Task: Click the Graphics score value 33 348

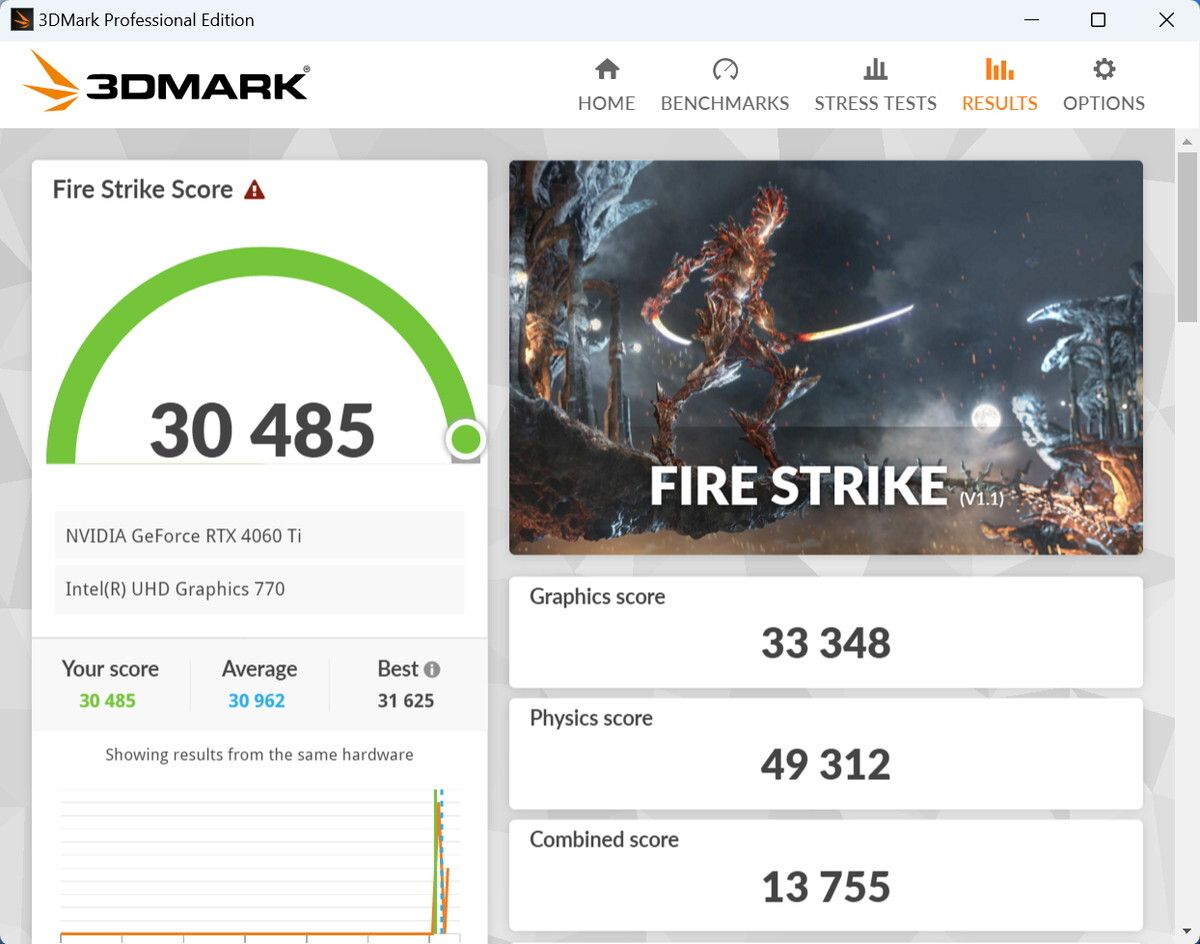Action: click(826, 643)
